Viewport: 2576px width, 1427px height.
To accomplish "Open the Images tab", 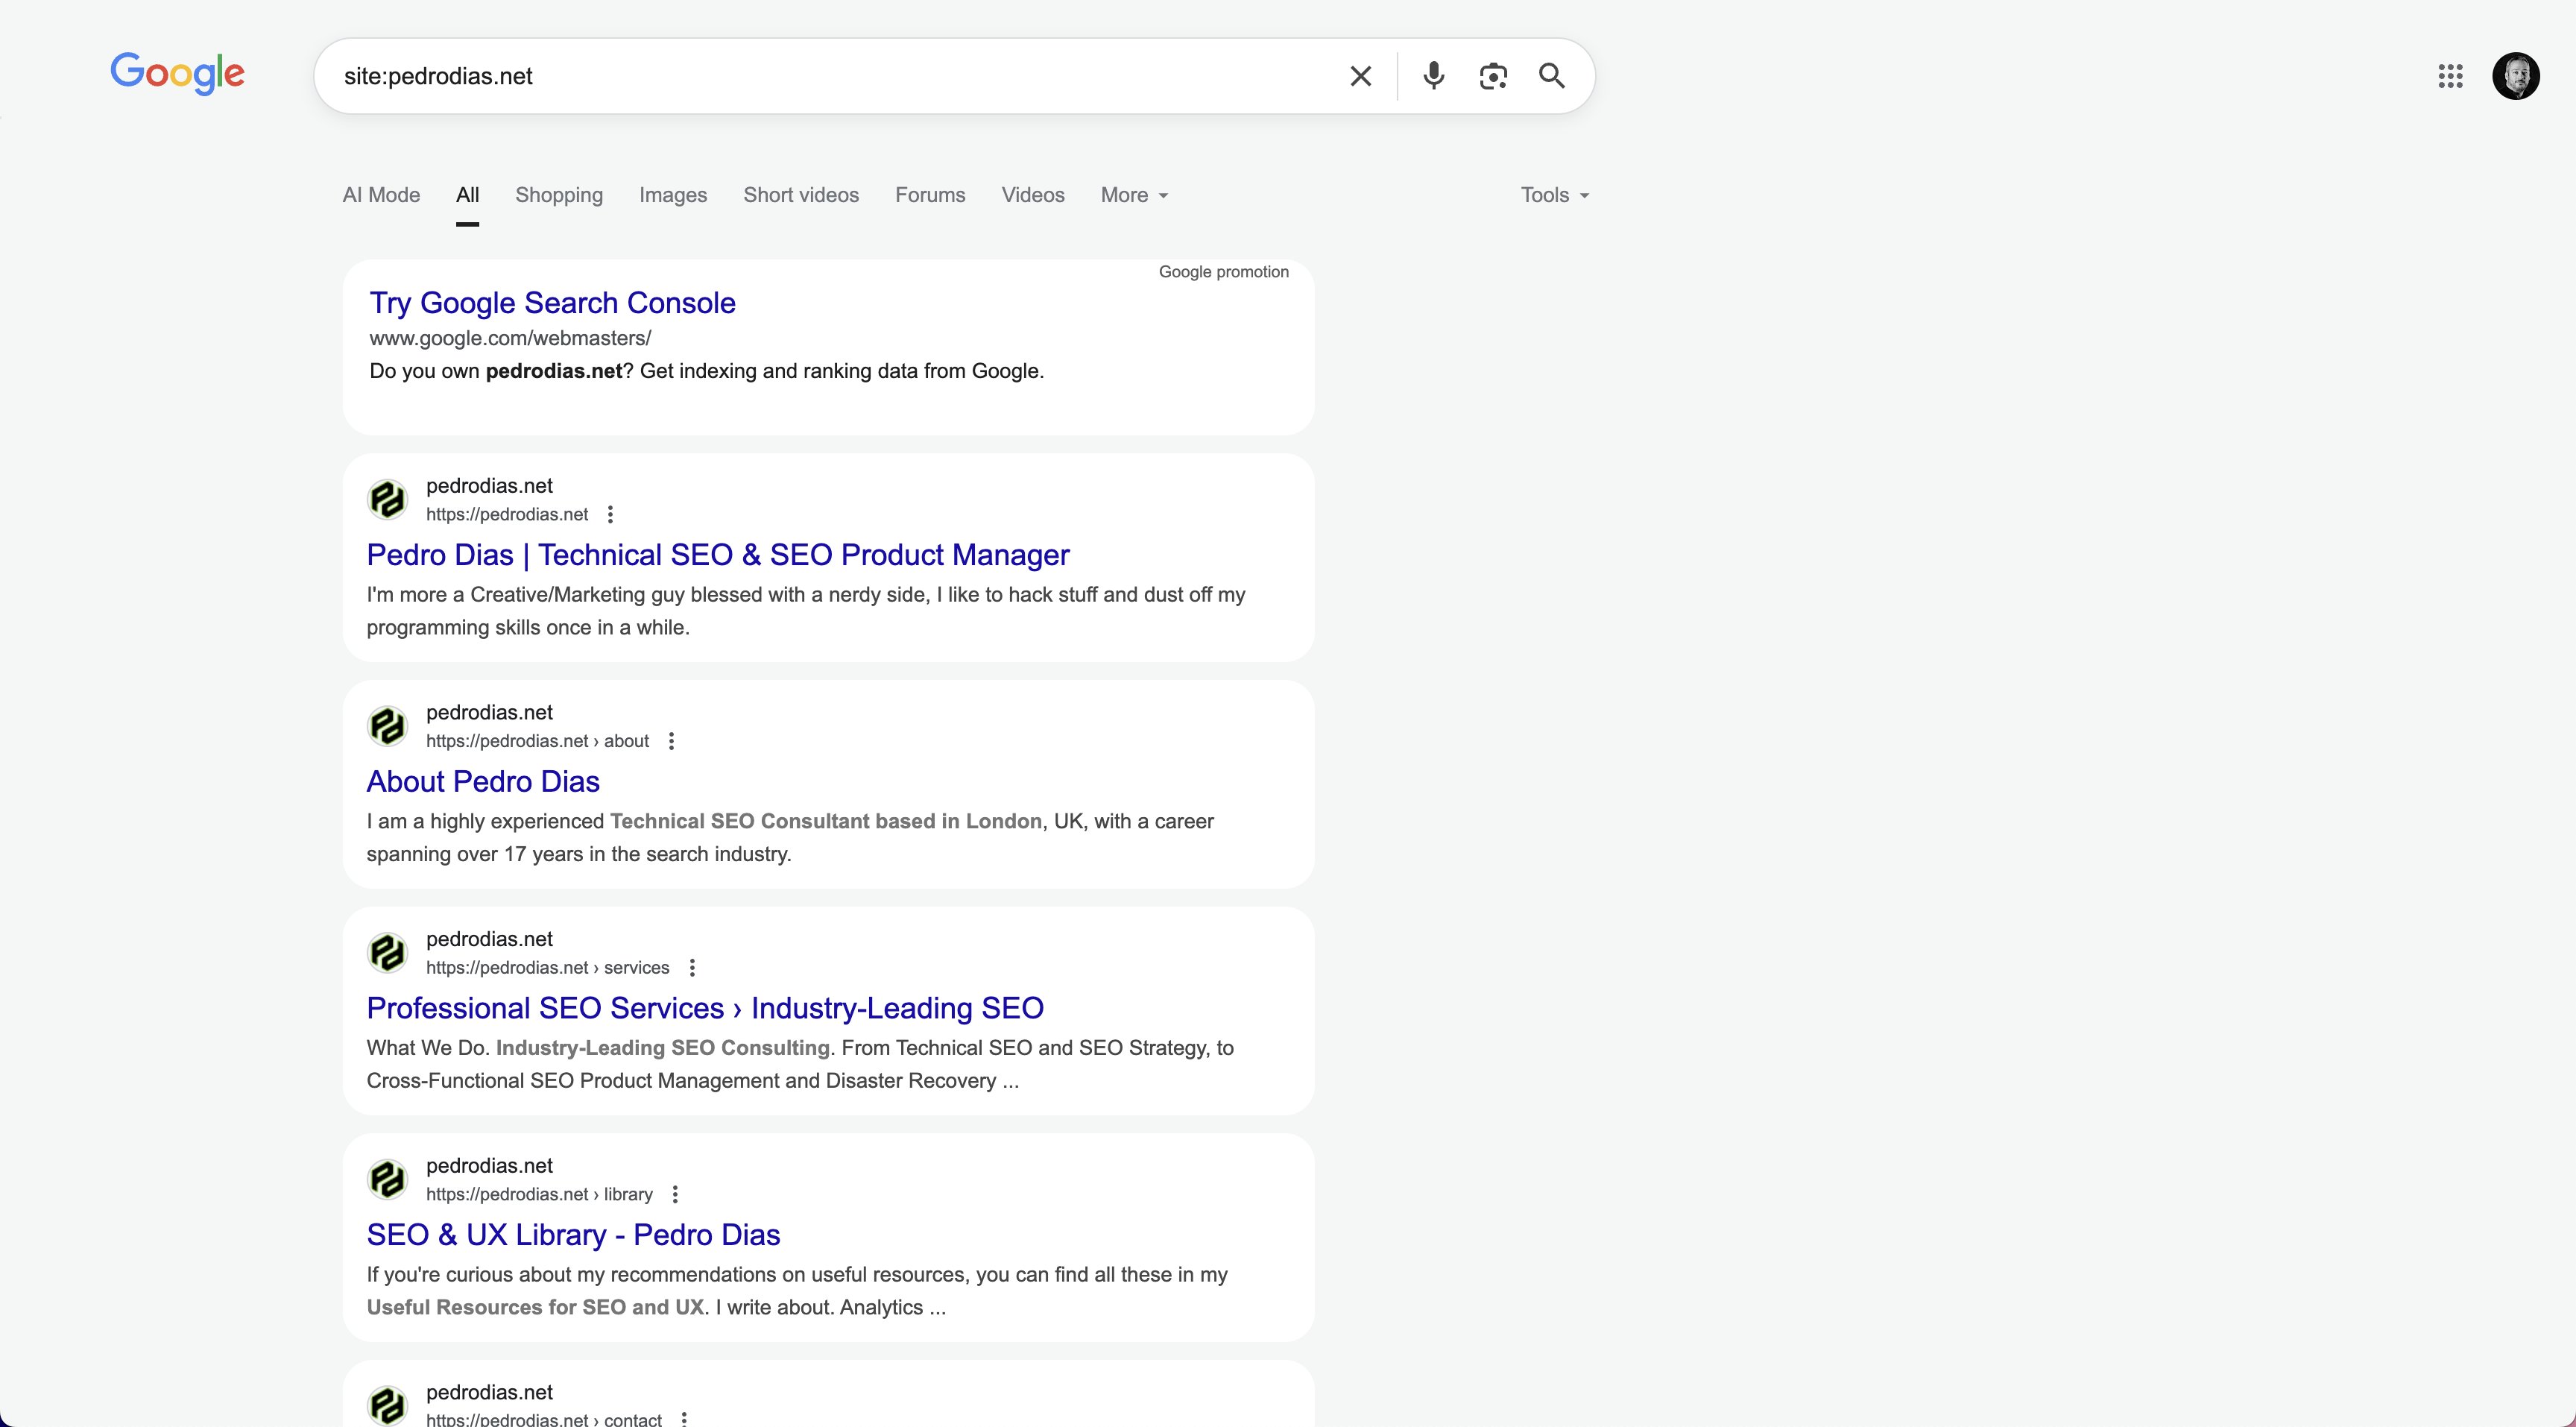I will coord(673,195).
